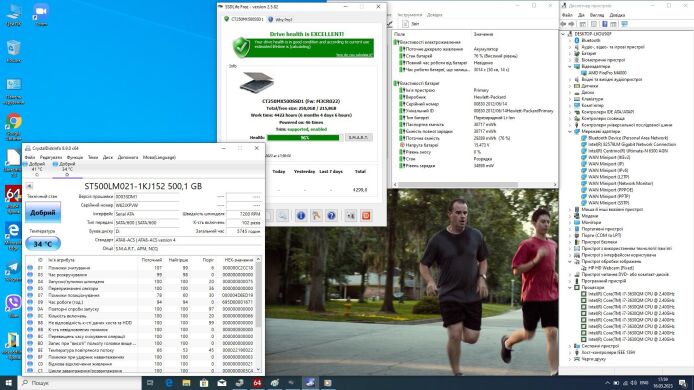Open the Файл menu in CrystalDiskInfo
694x390 pixels.
tap(30, 157)
